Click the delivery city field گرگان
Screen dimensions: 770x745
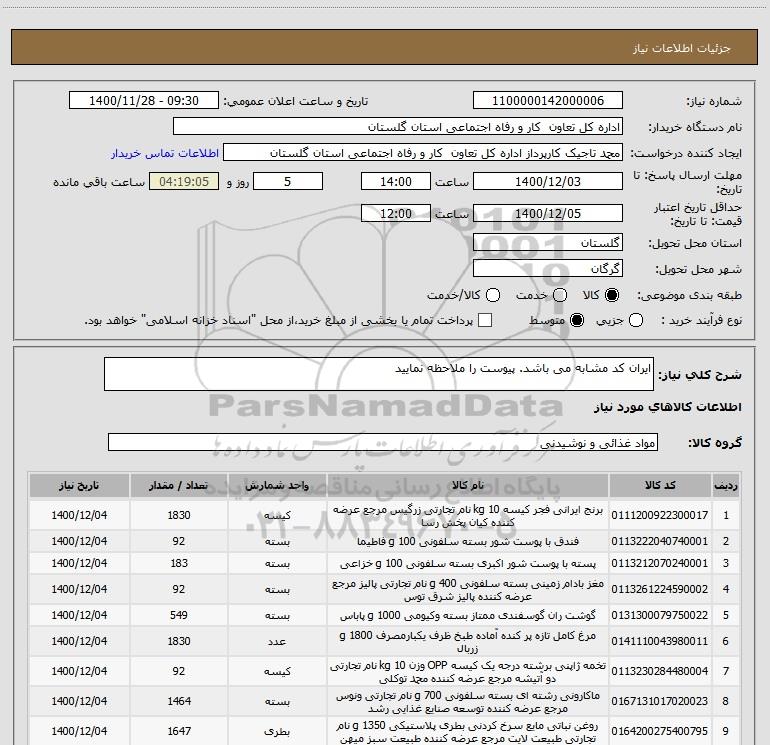point(548,269)
